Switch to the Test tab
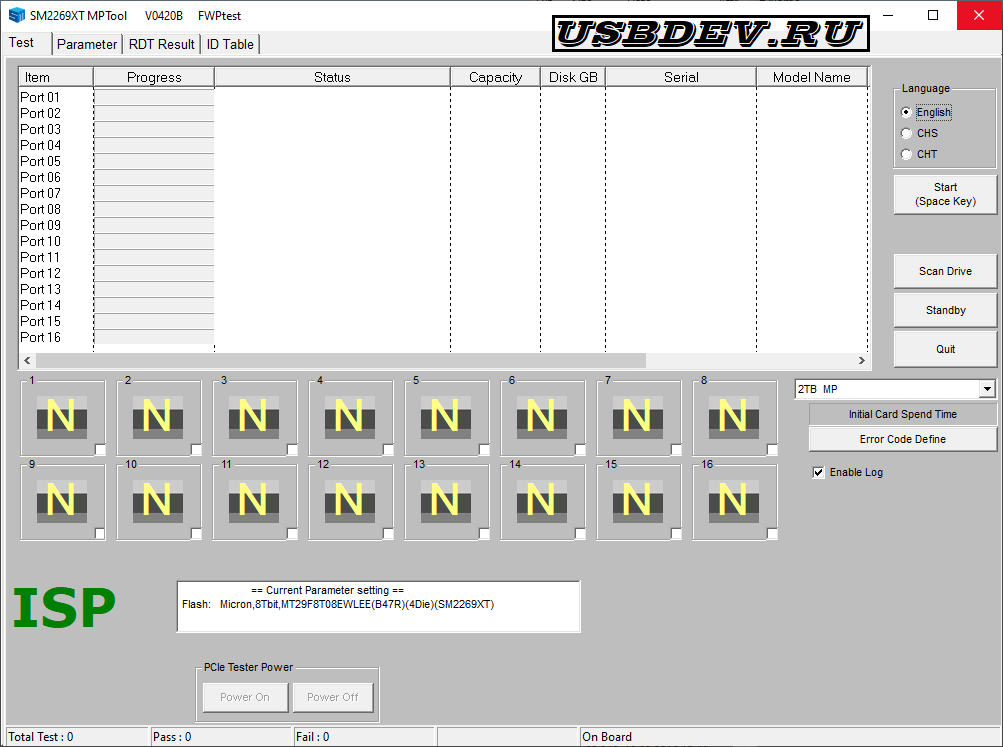This screenshot has width=1003, height=747. tap(21, 43)
